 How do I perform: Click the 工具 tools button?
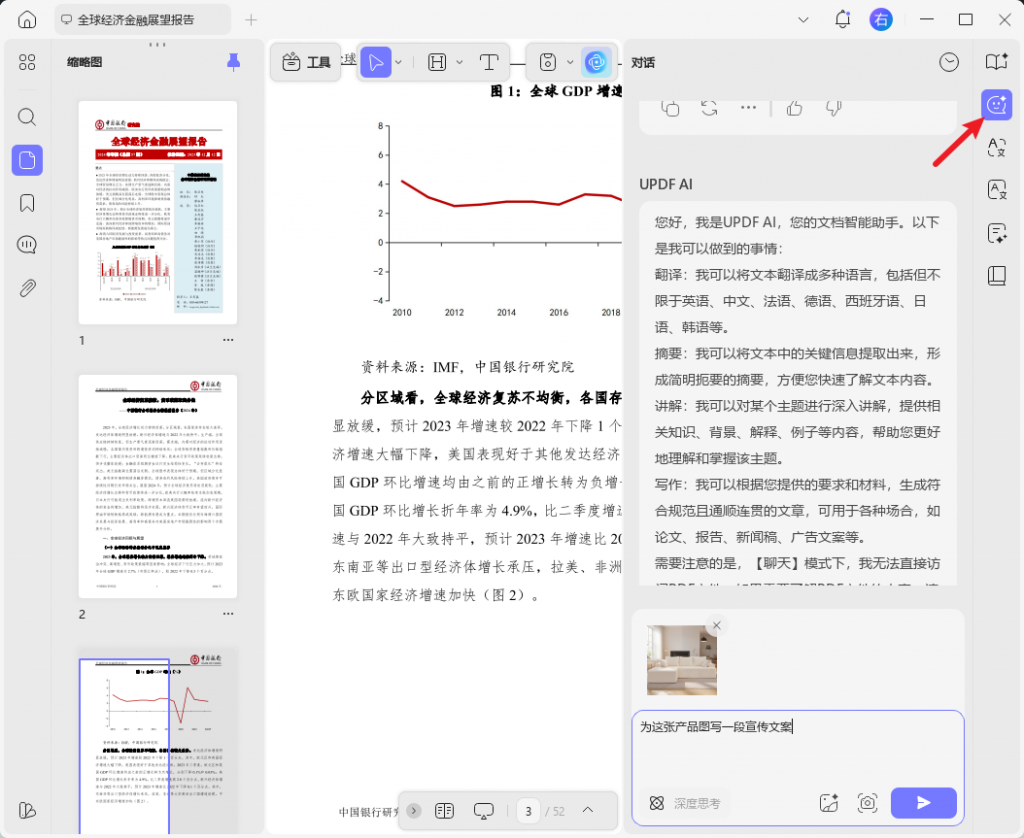[307, 62]
